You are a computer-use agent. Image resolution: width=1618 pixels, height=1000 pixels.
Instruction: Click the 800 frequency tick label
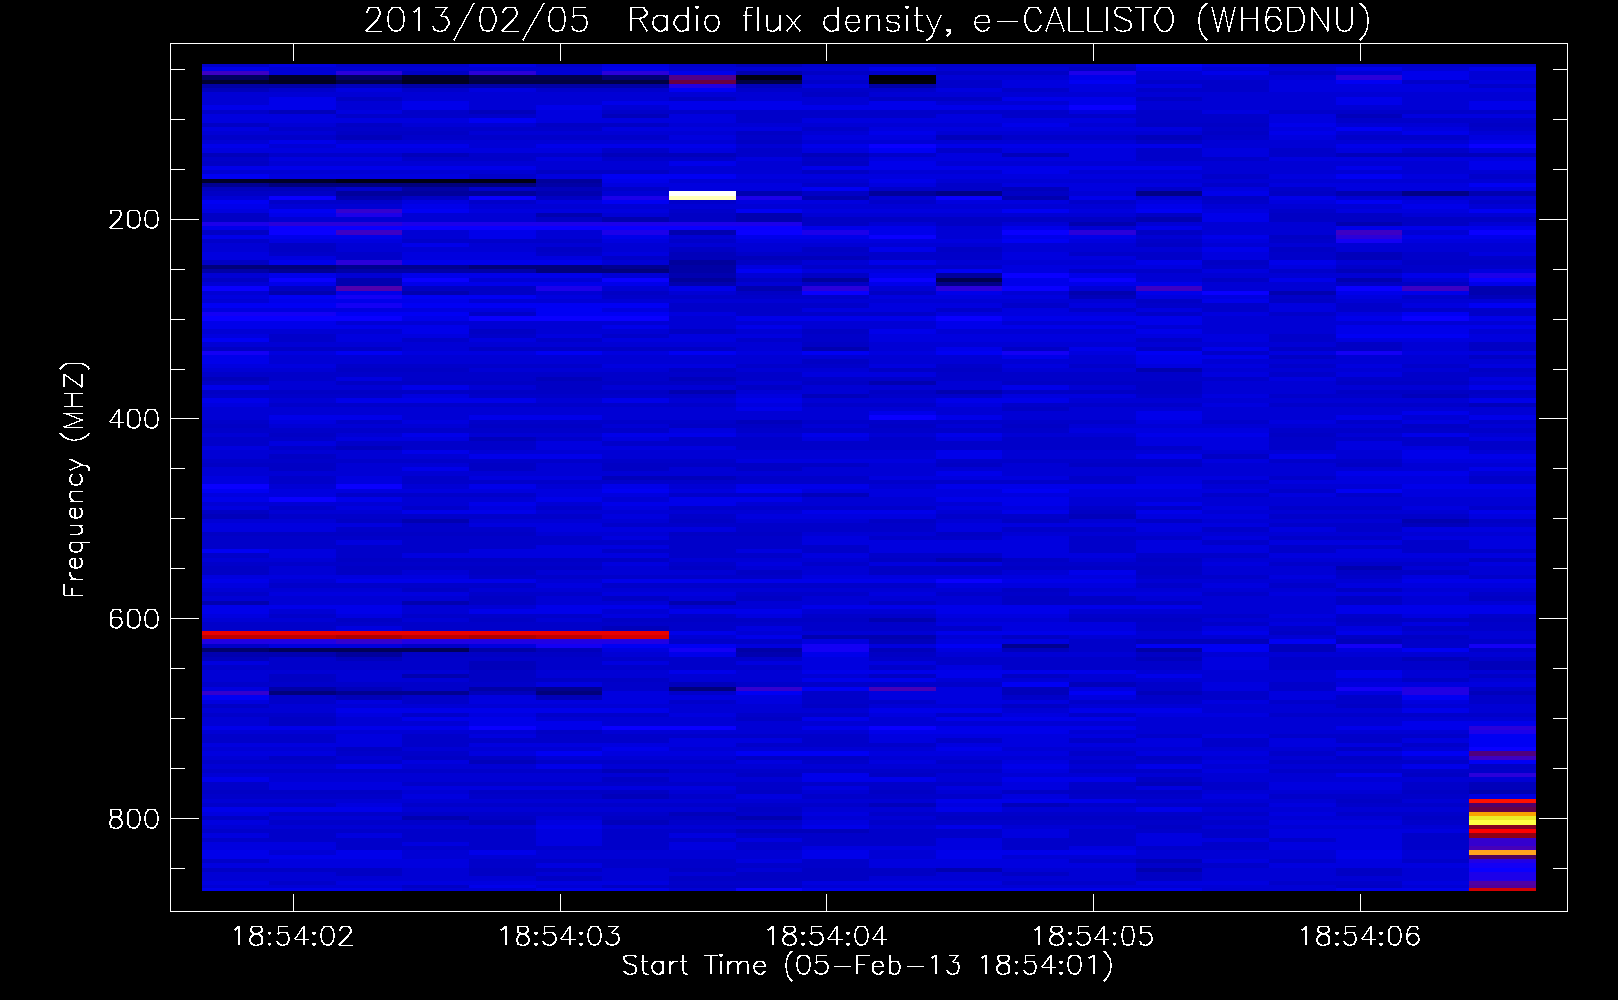point(134,819)
